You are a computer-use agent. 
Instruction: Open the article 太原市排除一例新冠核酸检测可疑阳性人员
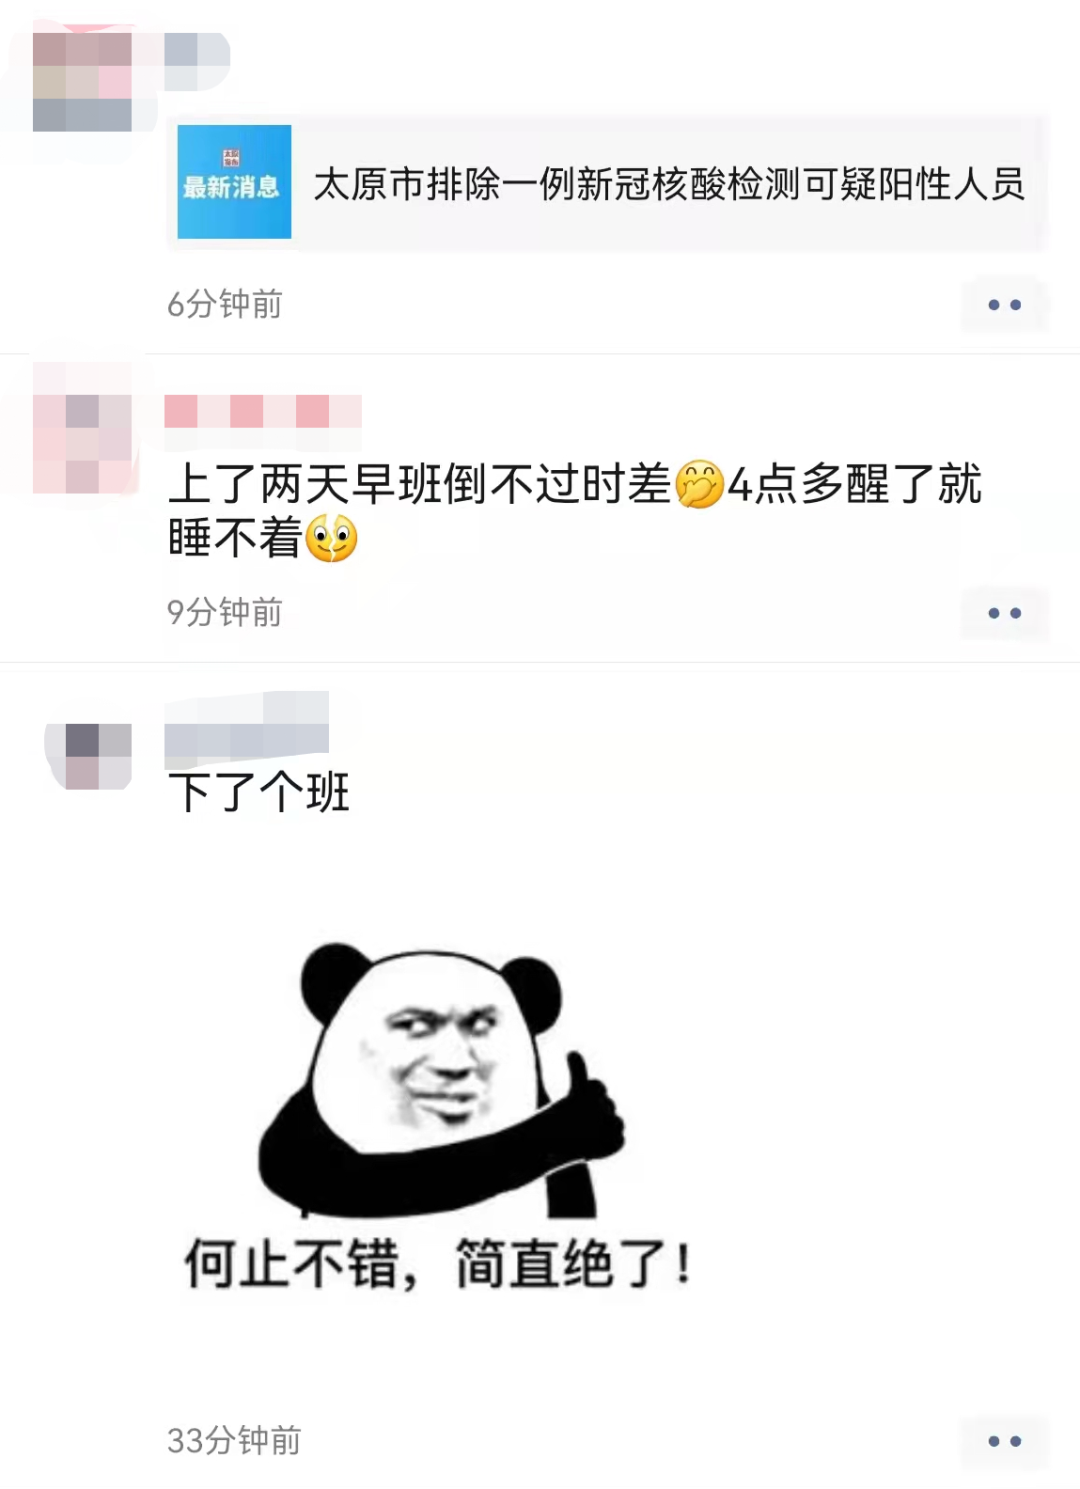pyautogui.click(x=669, y=184)
